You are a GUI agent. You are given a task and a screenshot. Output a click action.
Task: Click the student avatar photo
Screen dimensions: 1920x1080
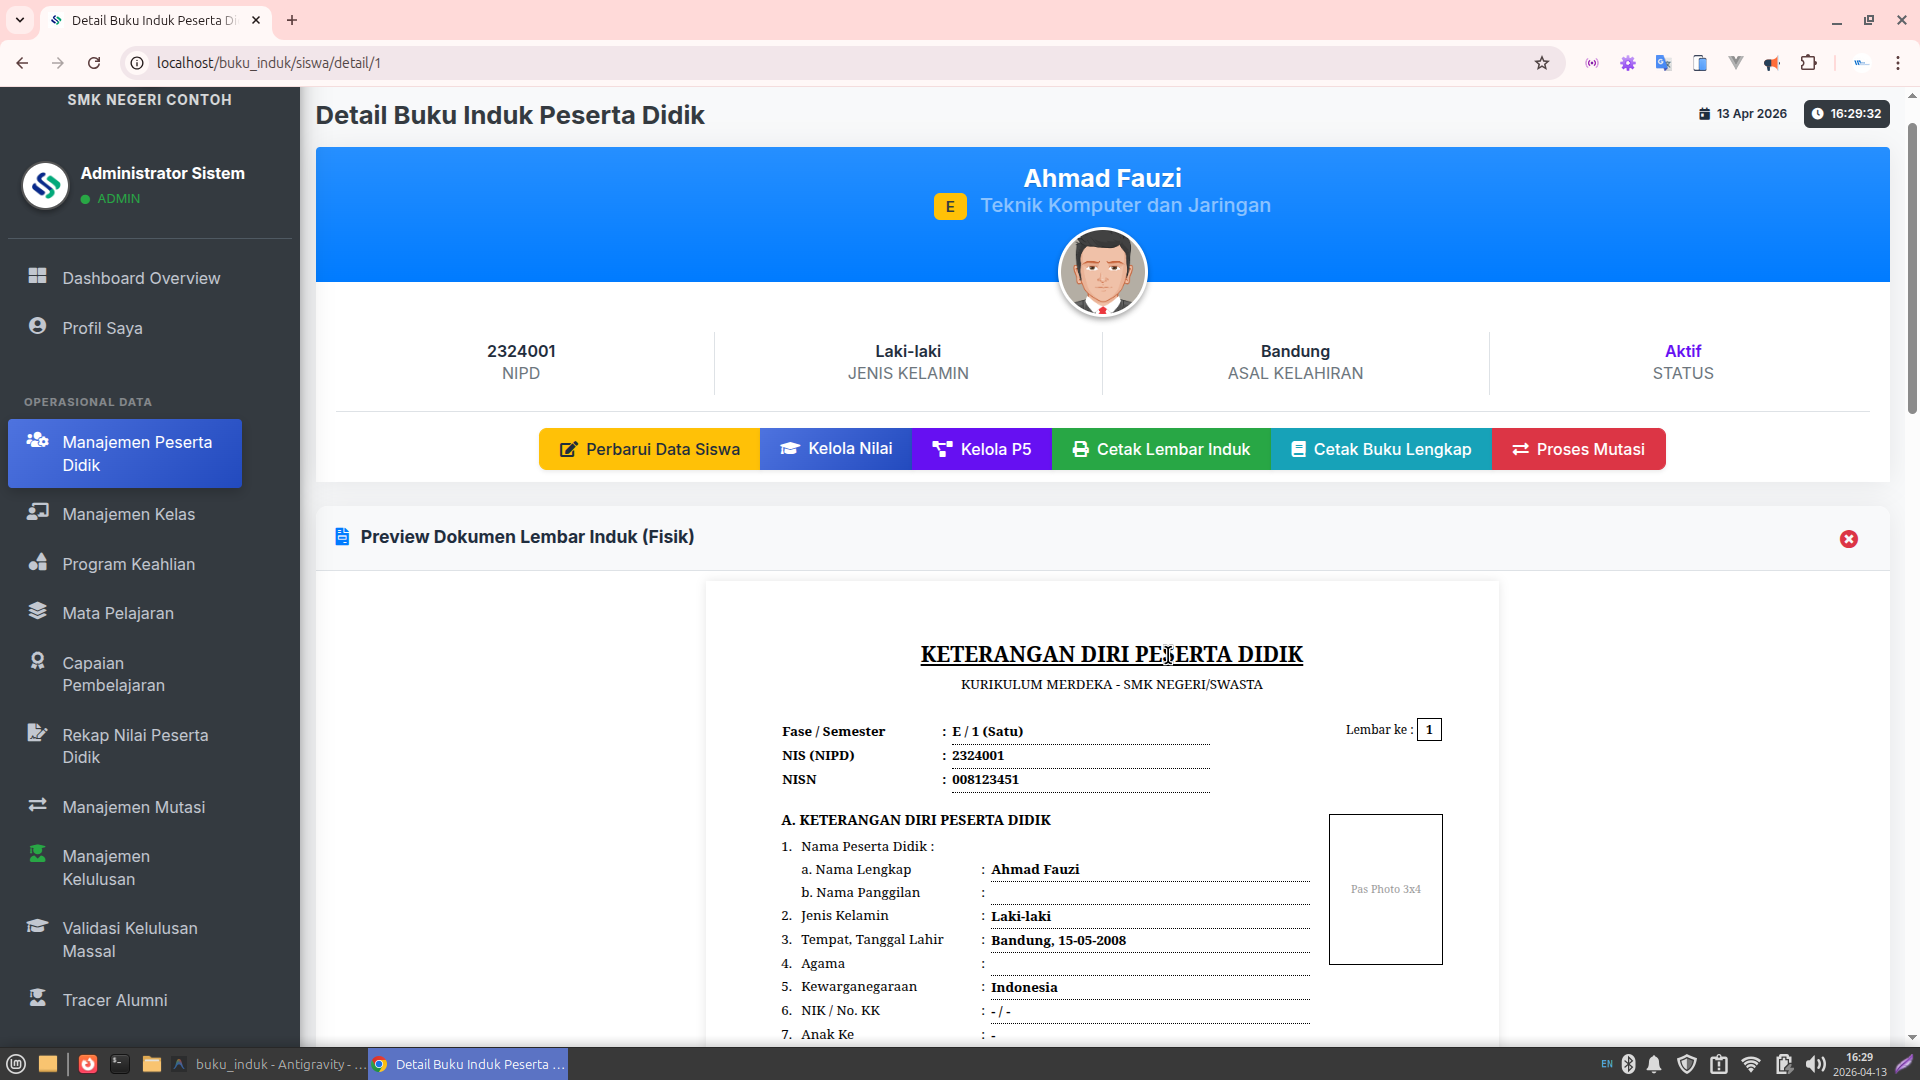(x=1102, y=272)
